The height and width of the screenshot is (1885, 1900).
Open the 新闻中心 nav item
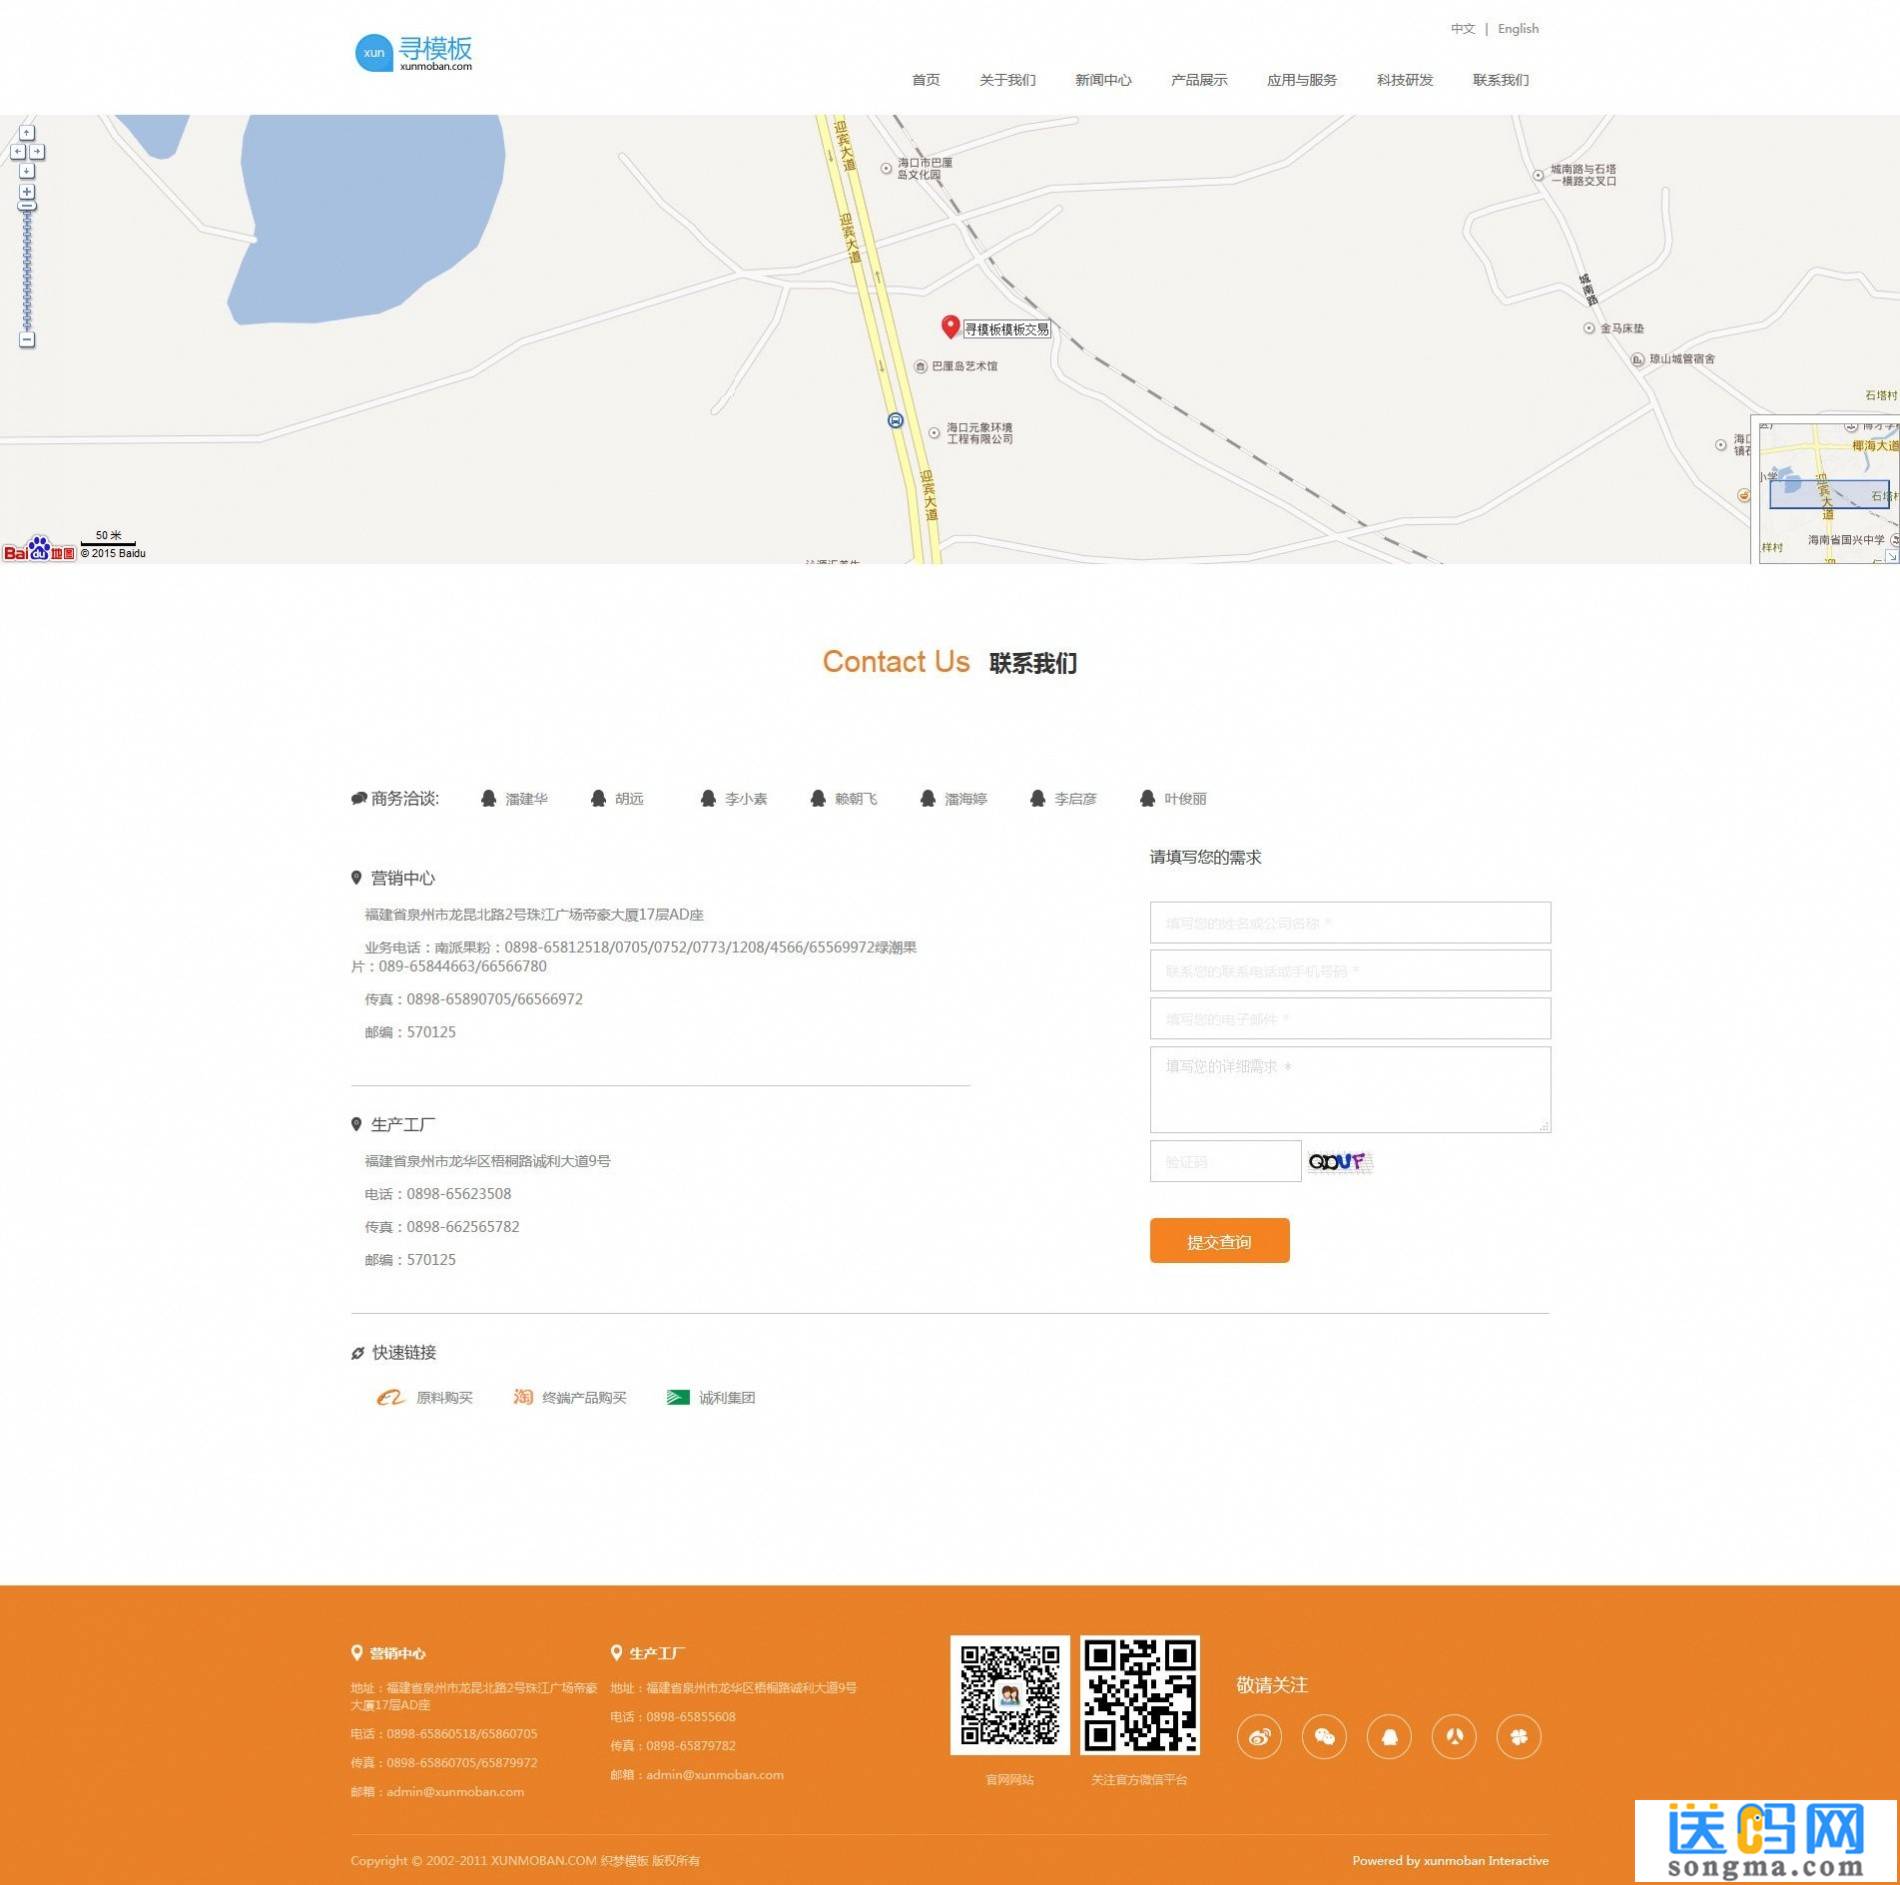1104,80
